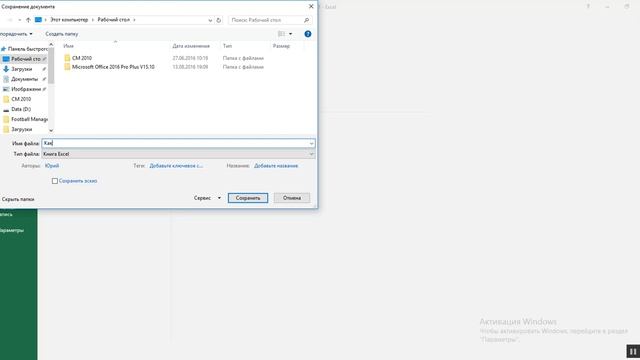Refresh the Рабочий стол folder listing
Viewport: 640px width, 360px height.
tap(219, 20)
